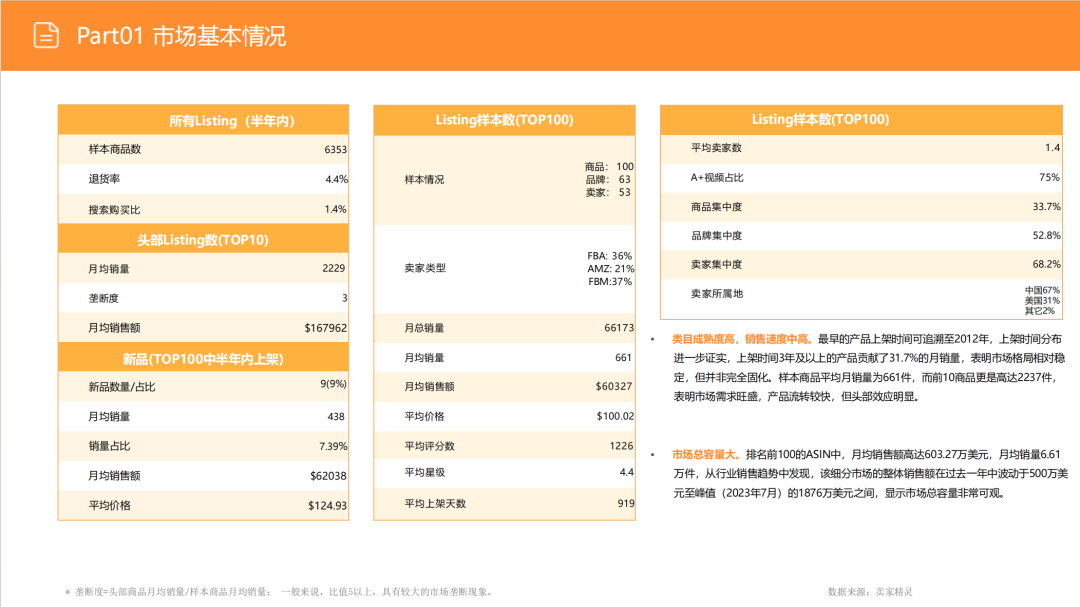Click the '品牌: 63' entry
Image resolution: width=1080 pixels, height=607 pixels.
[609, 179]
